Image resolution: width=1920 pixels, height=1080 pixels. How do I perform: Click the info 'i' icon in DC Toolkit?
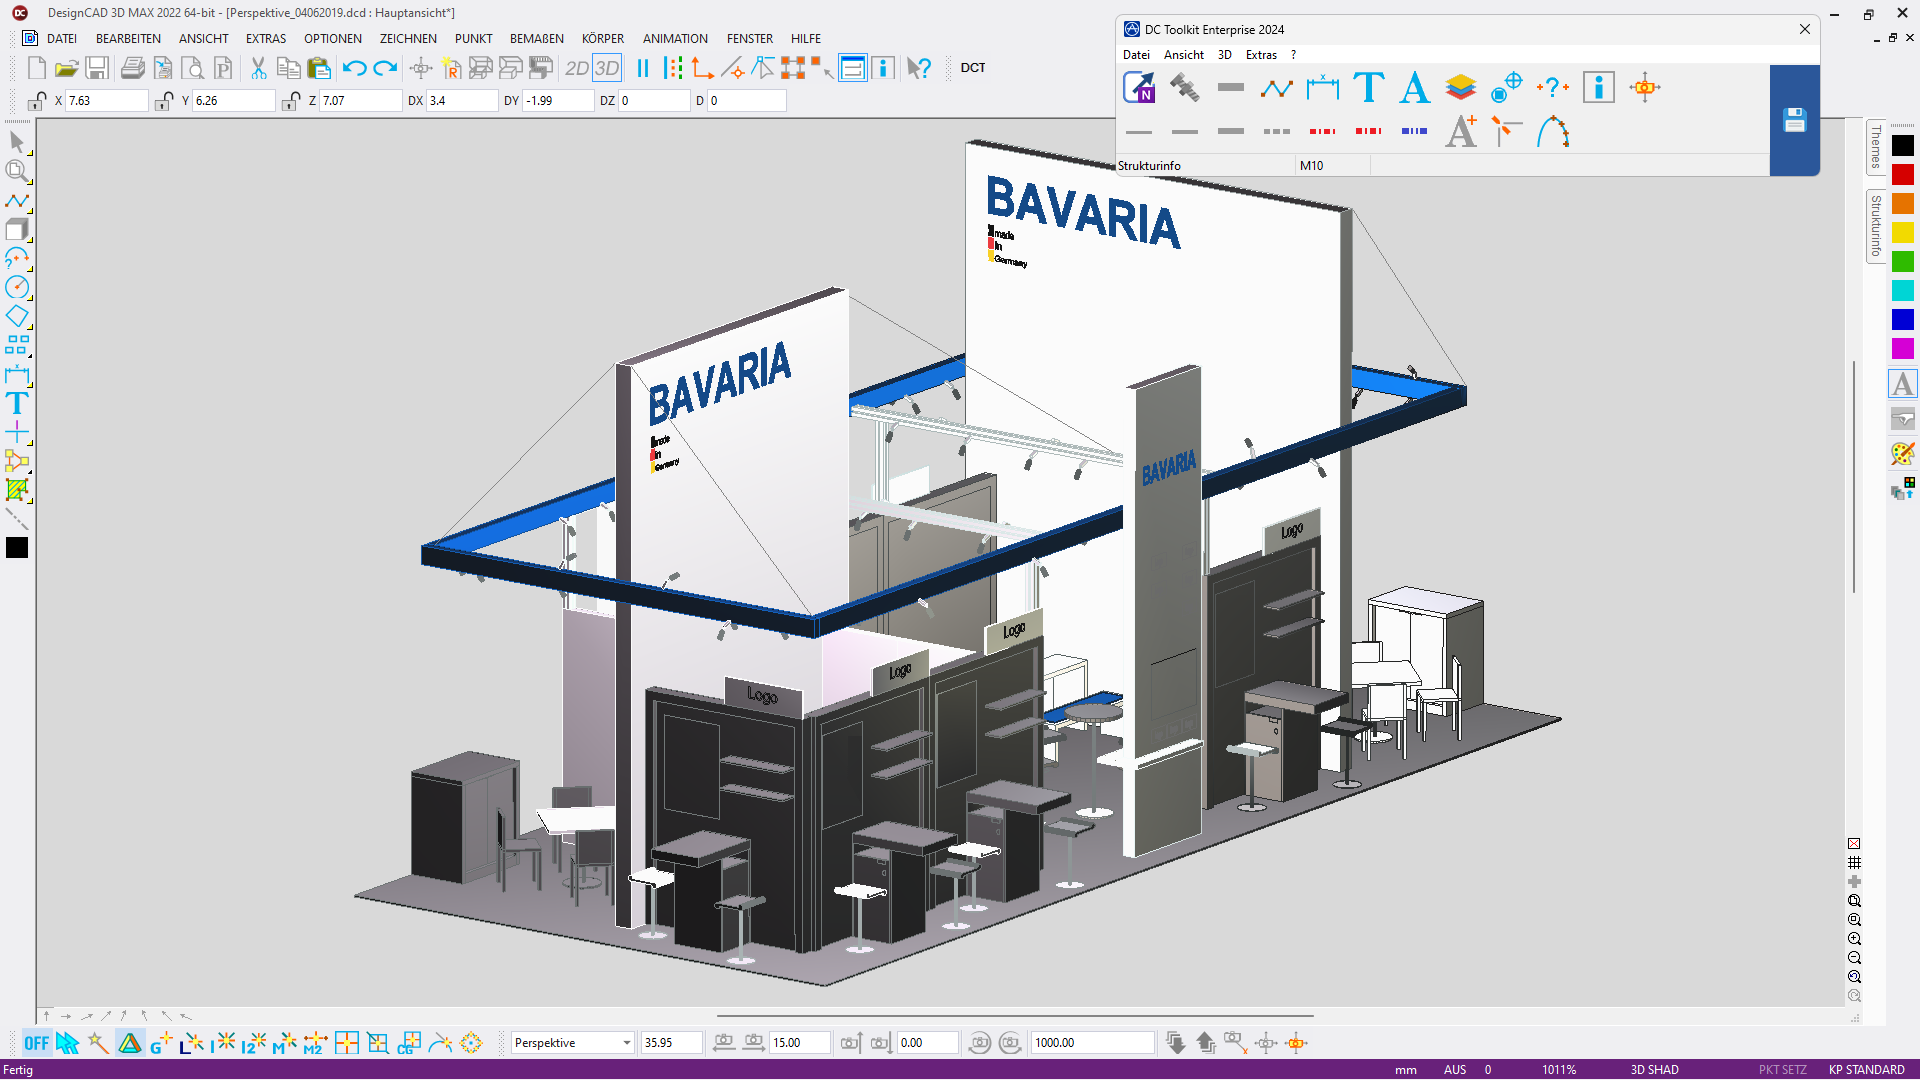pos(1599,88)
